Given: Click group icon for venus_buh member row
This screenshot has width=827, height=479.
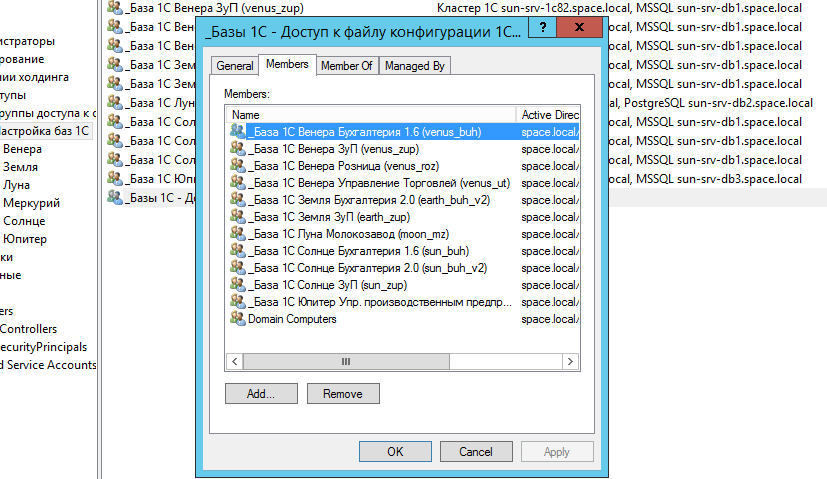Looking at the screenshot, I should point(237,131).
